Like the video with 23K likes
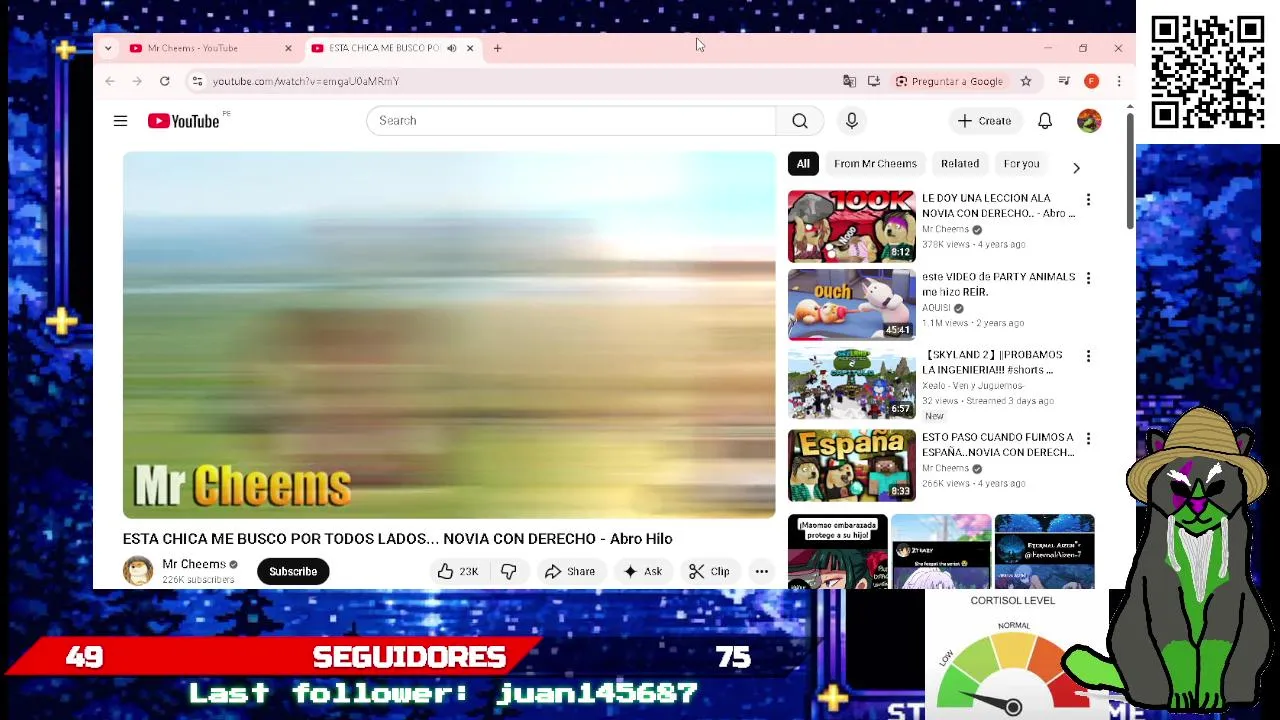Screen dimensions: 1280x720 click(458, 571)
